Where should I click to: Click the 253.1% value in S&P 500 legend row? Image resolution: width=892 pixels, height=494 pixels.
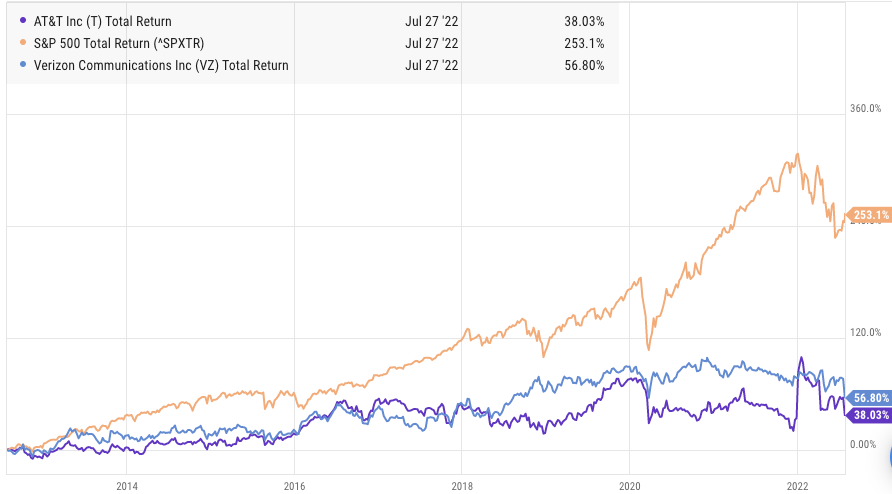coord(587,44)
